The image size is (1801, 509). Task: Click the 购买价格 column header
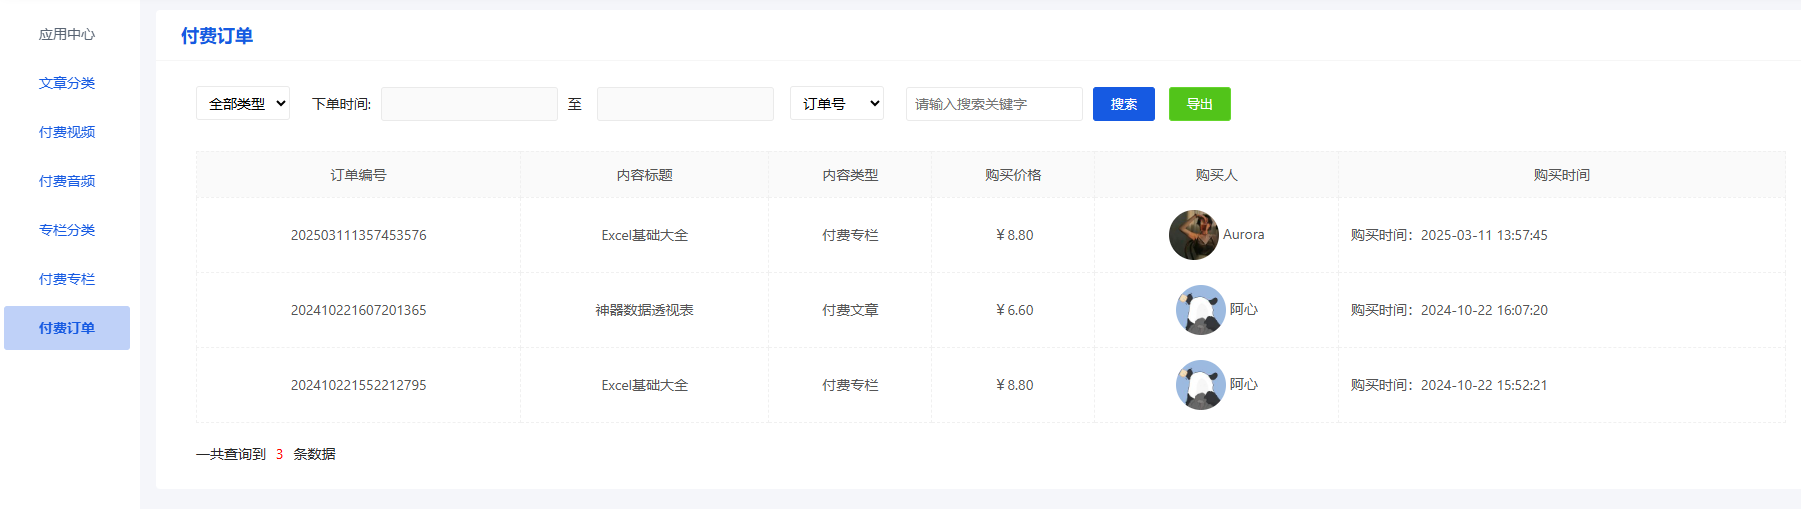point(1013,175)
